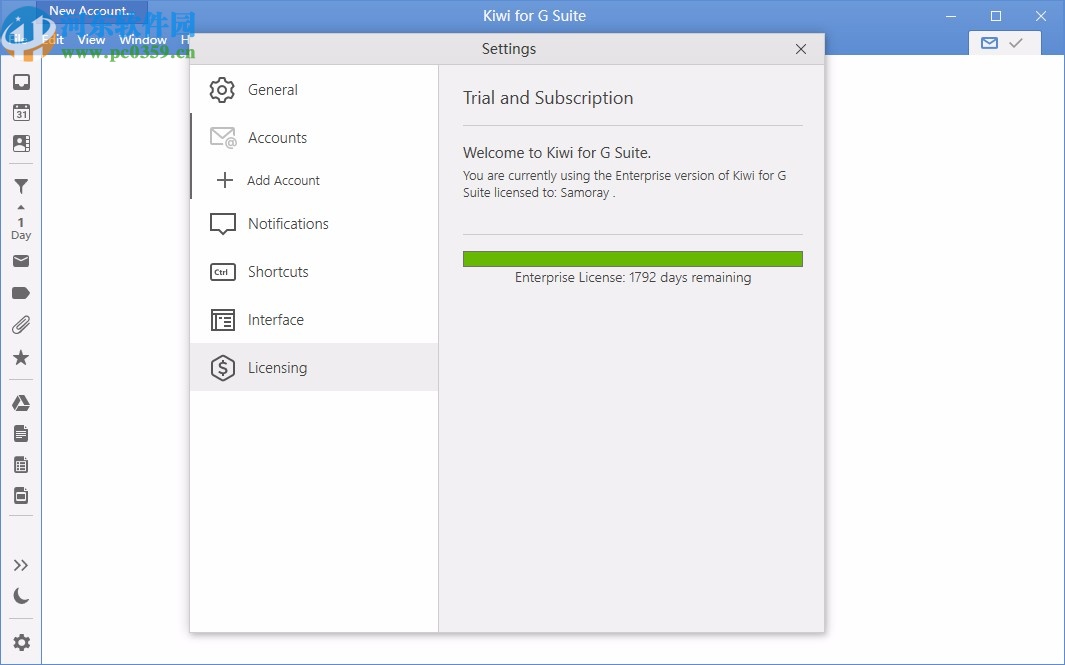Viewport: 1065px width, 665px height.
Task: Click Add Account in the settings list
Action: [283, 180]
